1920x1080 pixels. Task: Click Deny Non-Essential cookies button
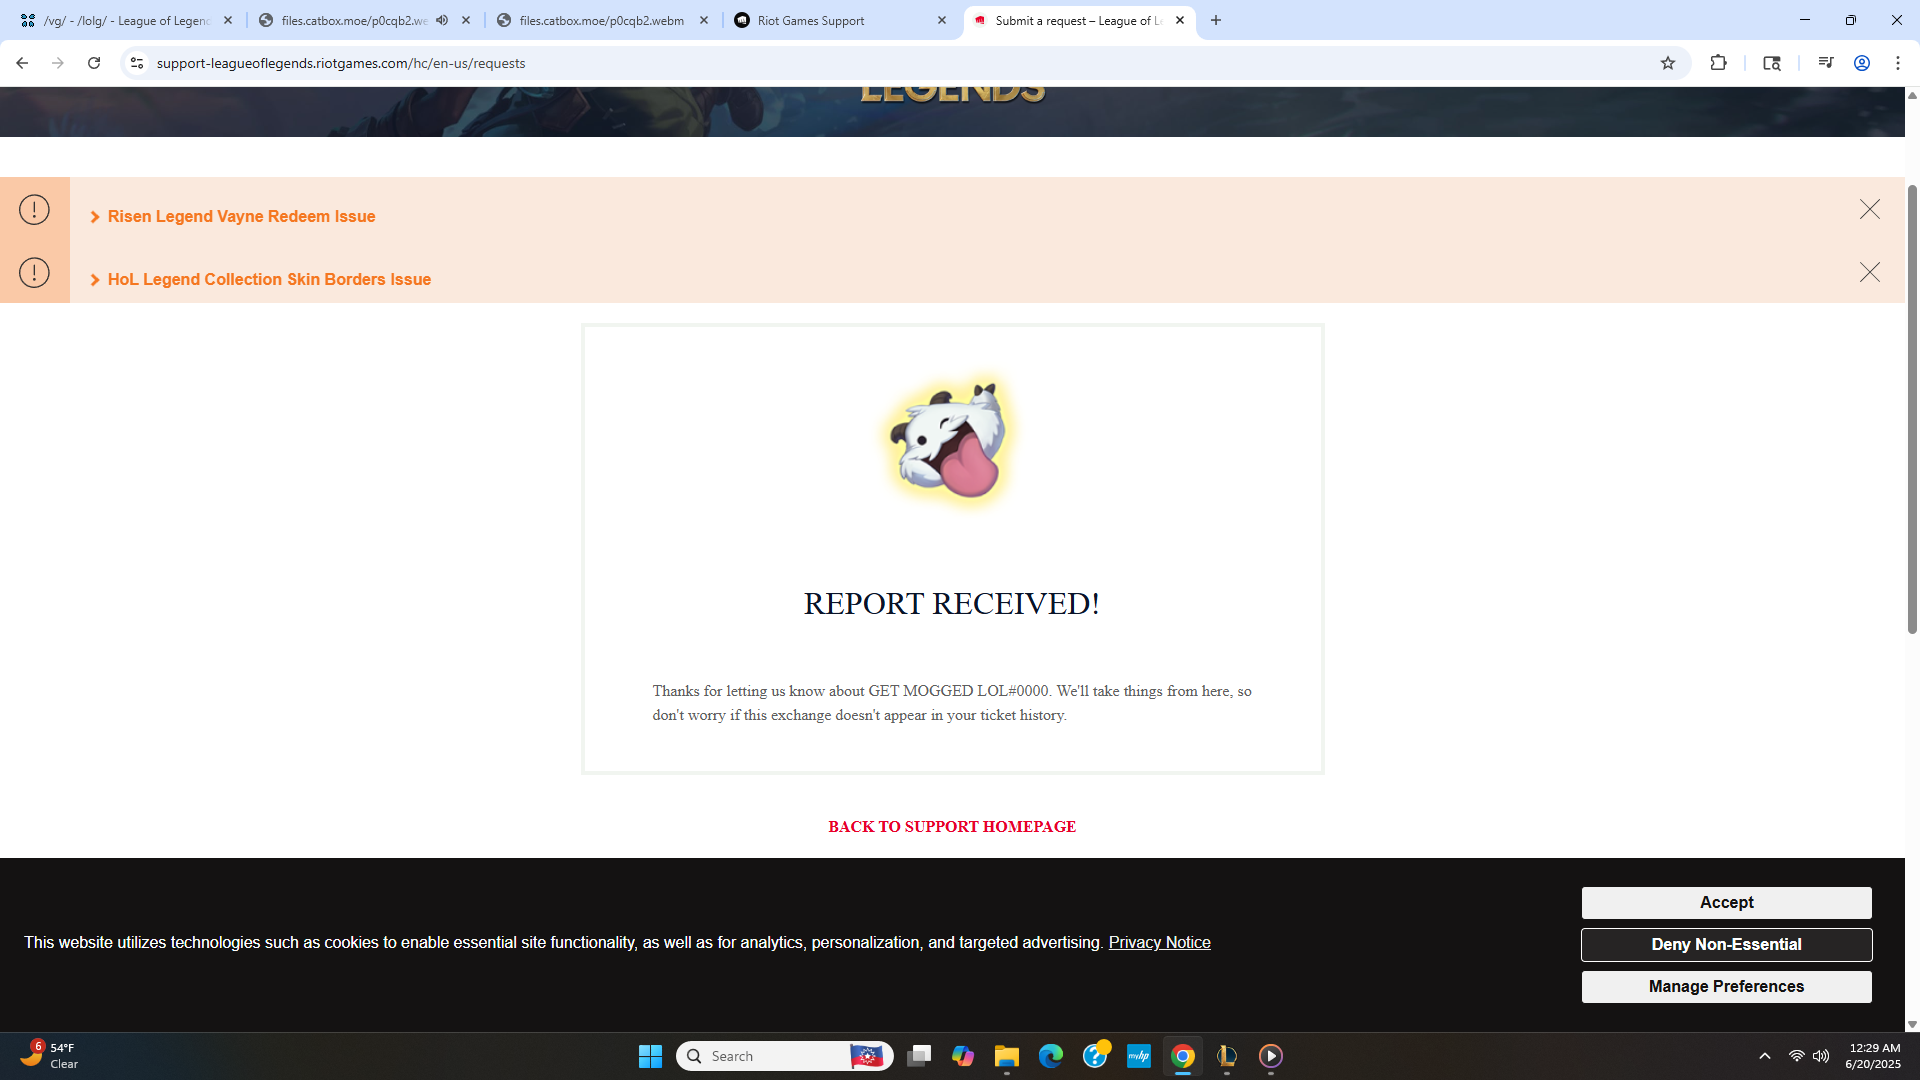click(x=1727, y=944)
